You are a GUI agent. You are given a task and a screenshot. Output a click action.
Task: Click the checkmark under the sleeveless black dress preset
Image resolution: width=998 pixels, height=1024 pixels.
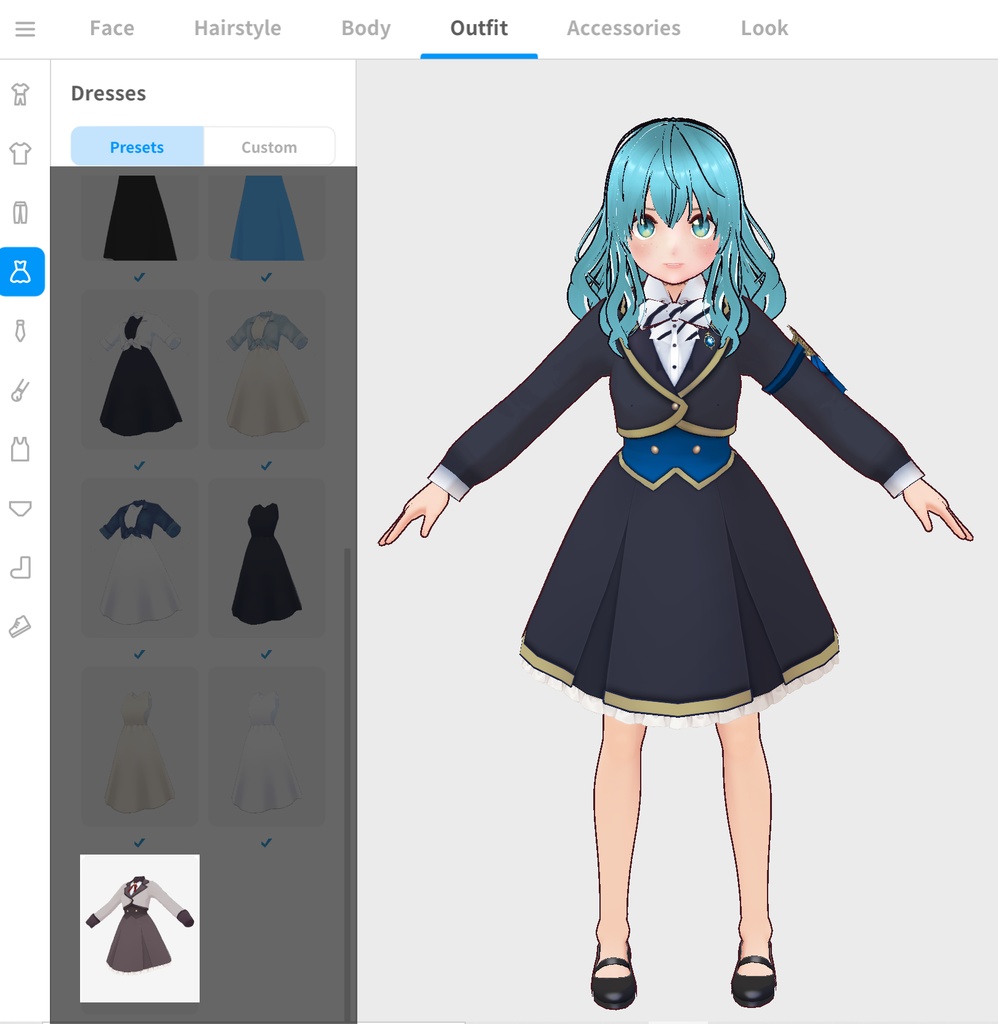[x=265, y=654]
